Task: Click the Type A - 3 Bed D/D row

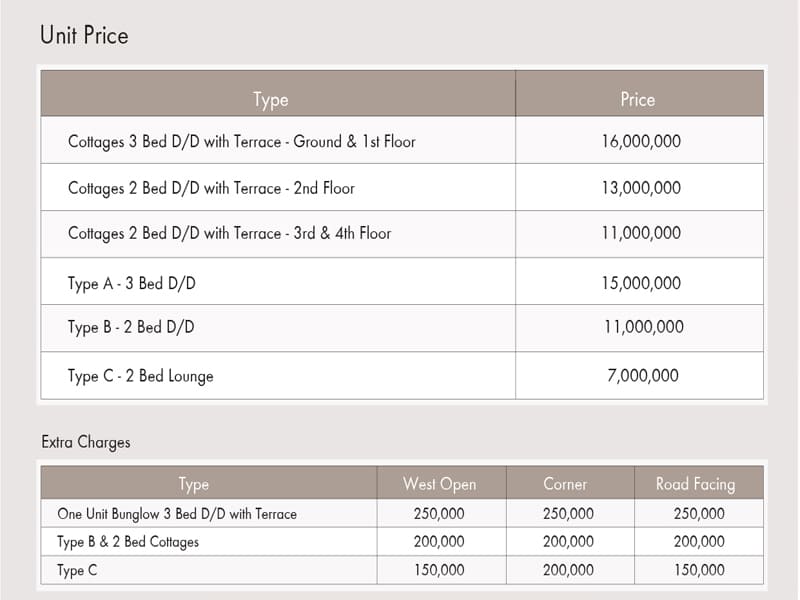Action: click(x=132, y=284)
